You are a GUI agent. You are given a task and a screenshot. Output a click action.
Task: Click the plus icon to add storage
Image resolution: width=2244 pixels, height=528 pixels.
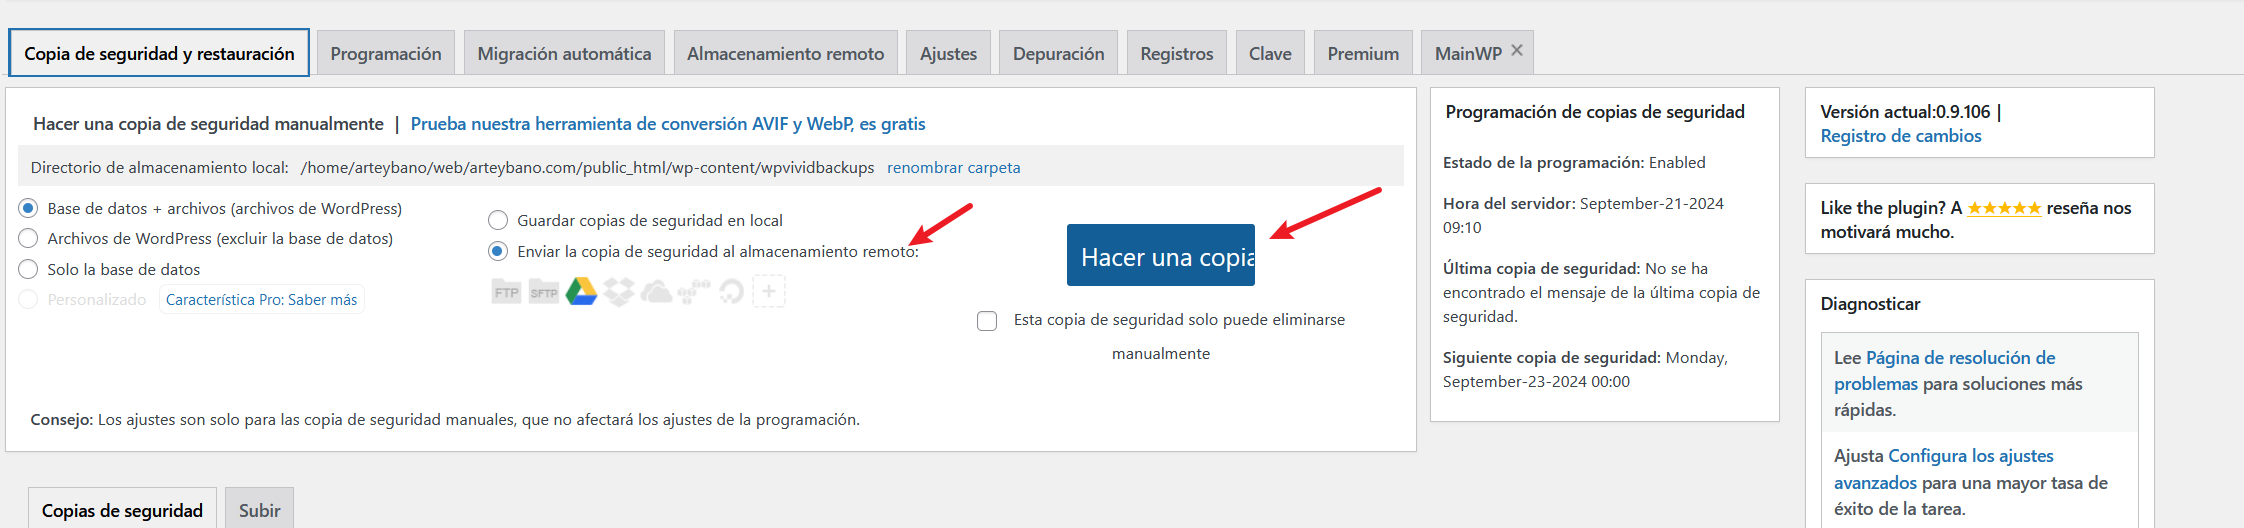(x=769, y=292)
